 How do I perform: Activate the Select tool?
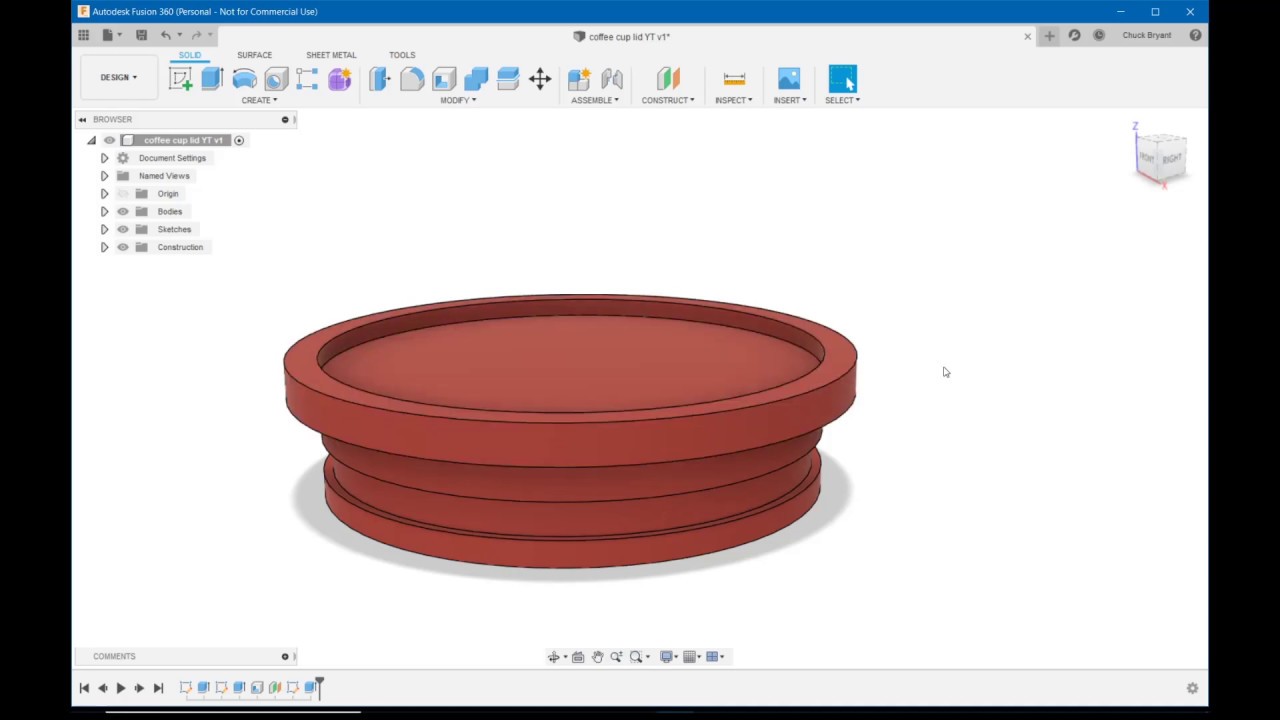[843, 79]
